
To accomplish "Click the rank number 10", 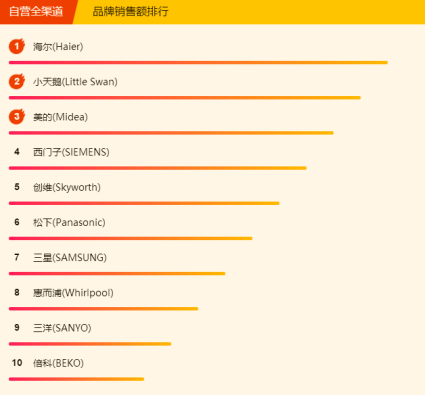I will click(x=17, y=363).
